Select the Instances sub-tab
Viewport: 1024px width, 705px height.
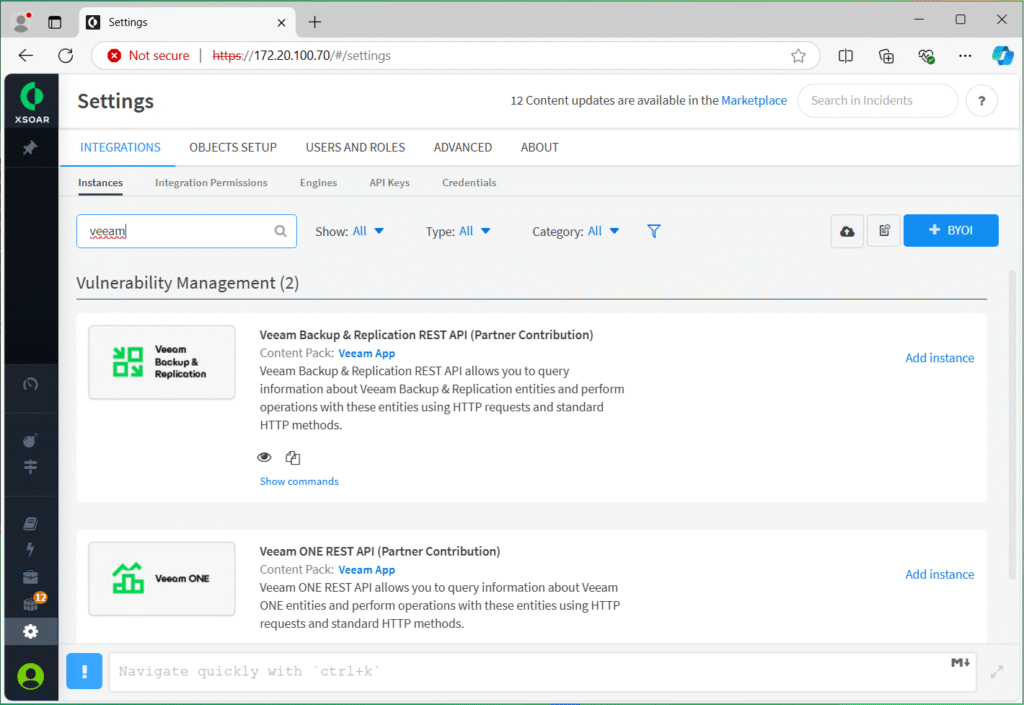click(x=101, y=183)
